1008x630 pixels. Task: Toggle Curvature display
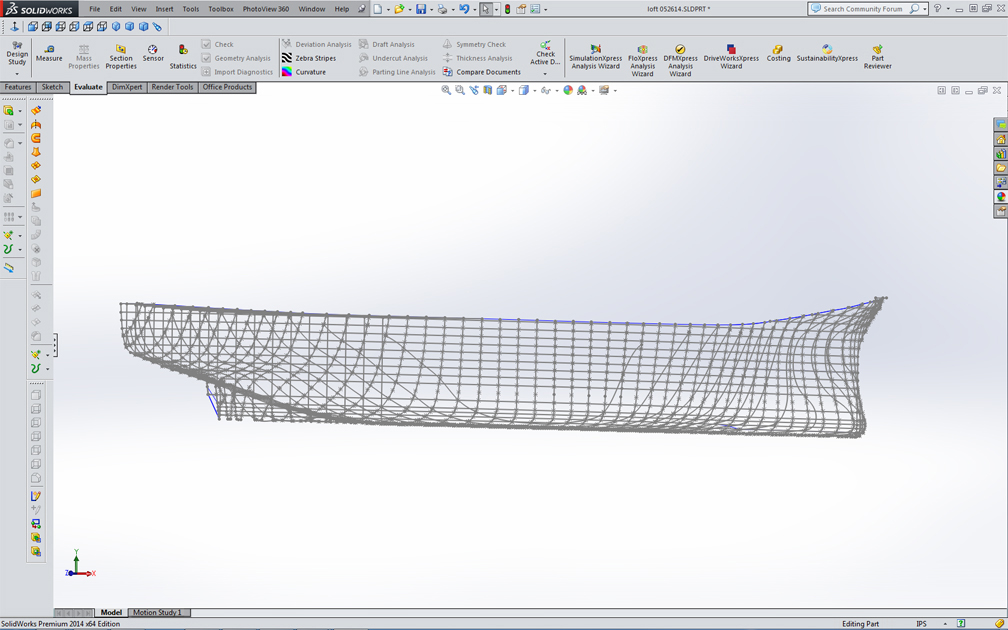click(x=303, y=72)
